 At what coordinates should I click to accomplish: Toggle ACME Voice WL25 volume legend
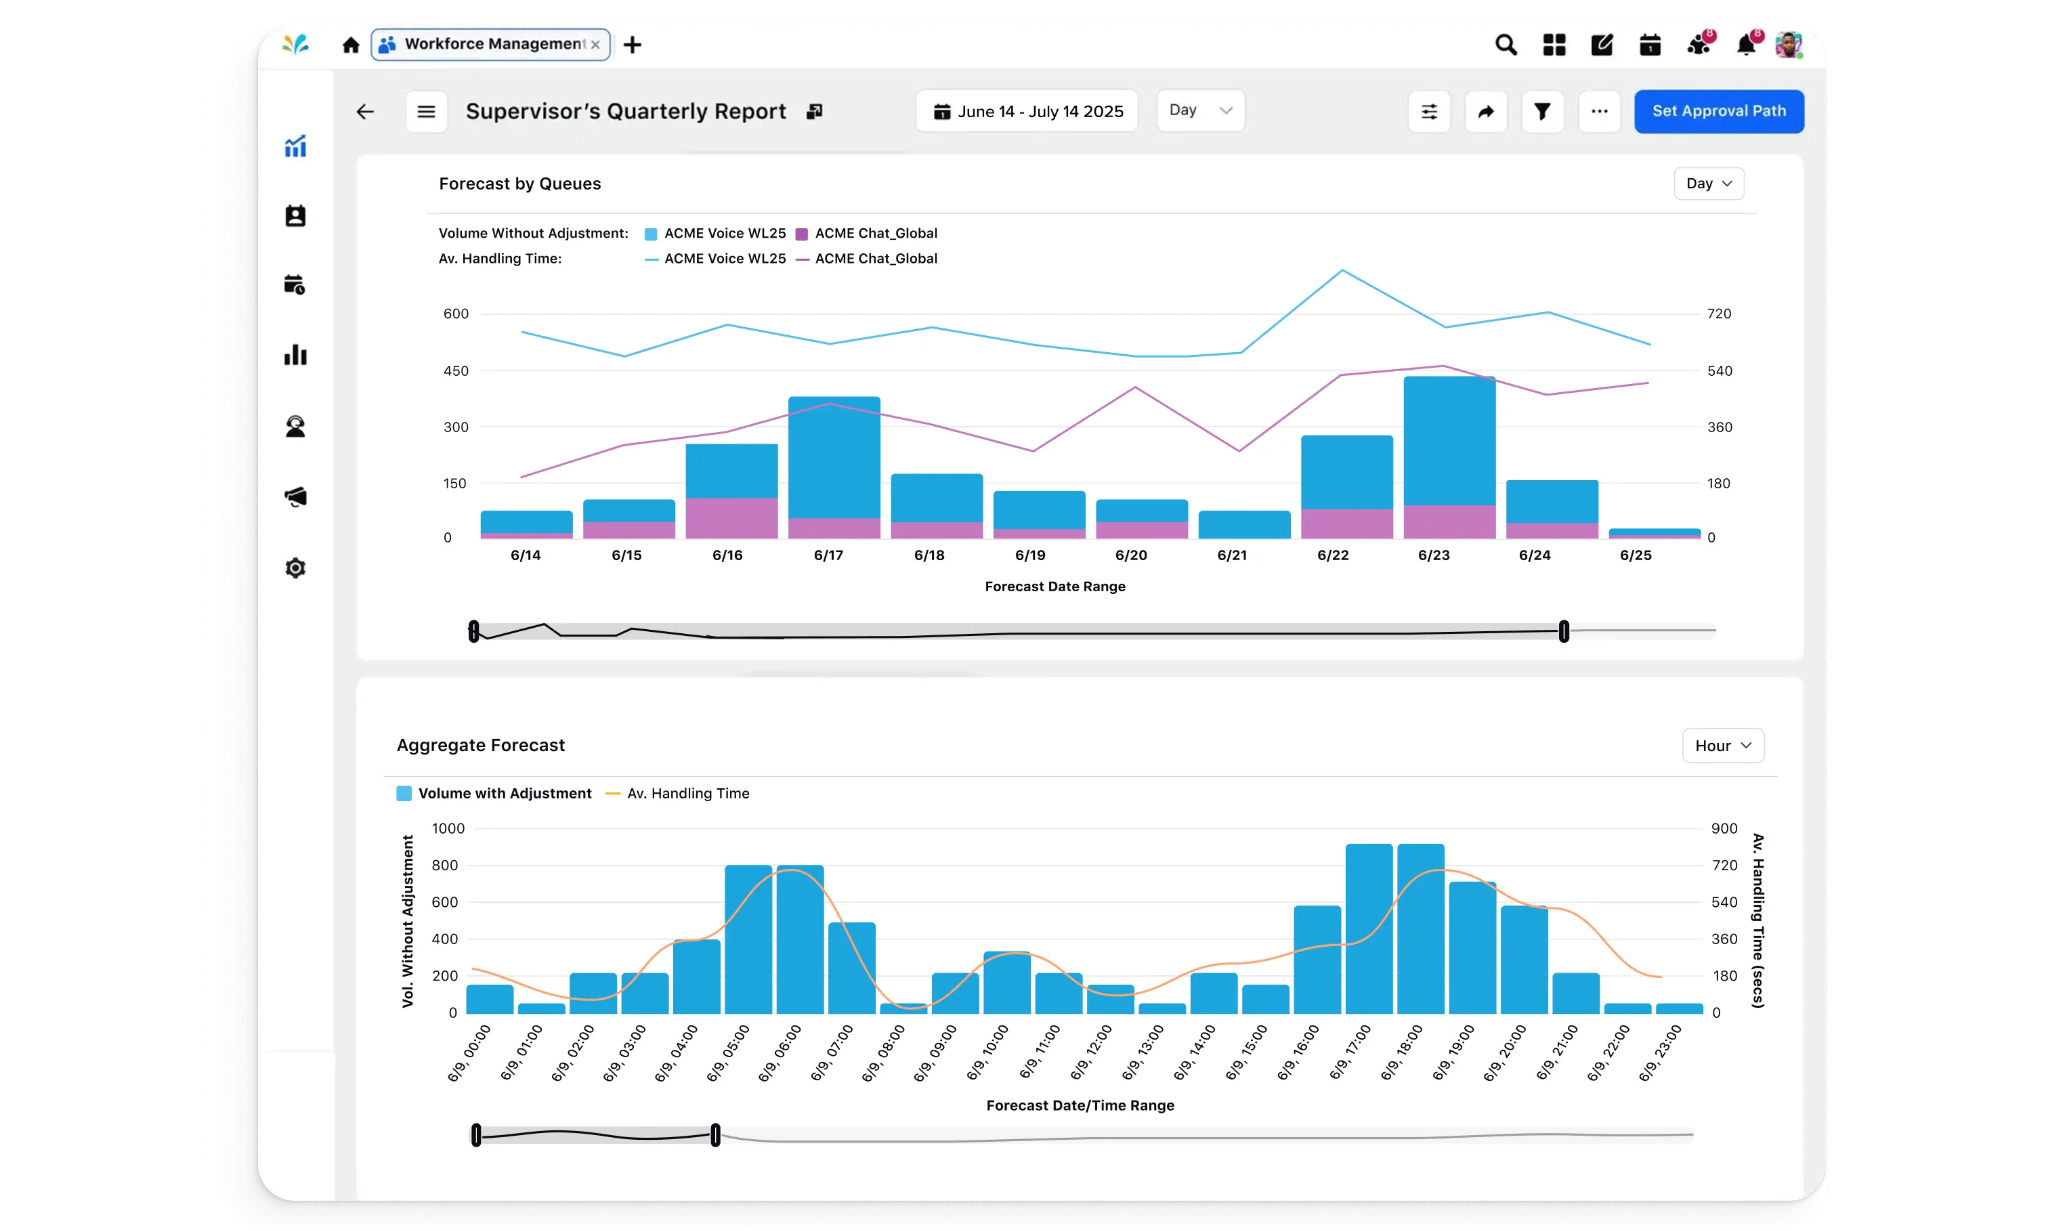pos(715,234)
